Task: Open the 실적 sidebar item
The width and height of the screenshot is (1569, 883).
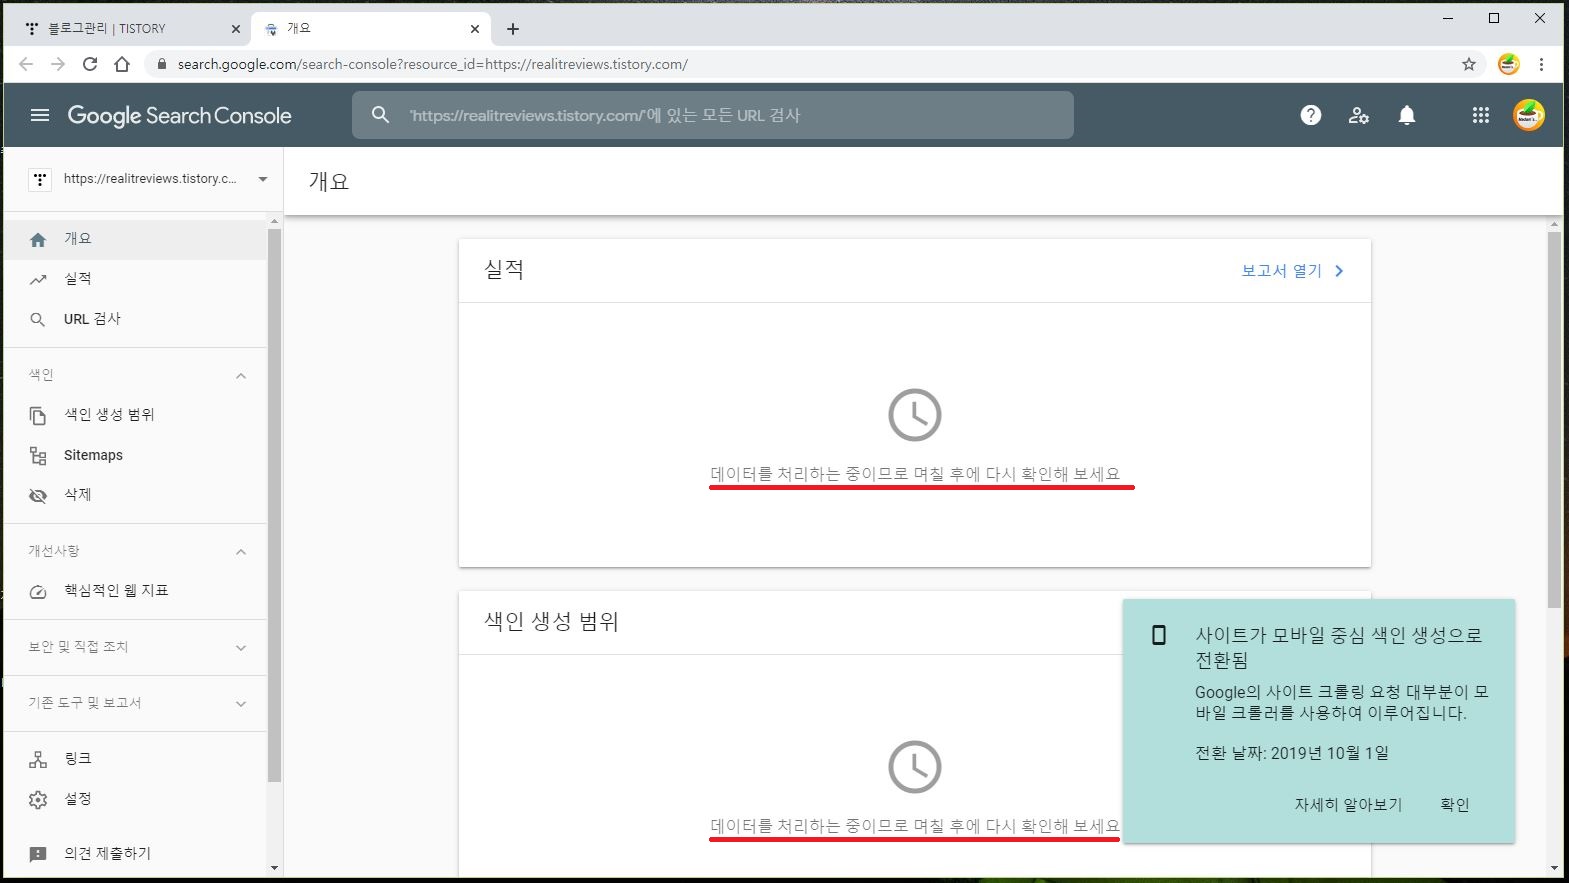Action: tap(135, 279)
